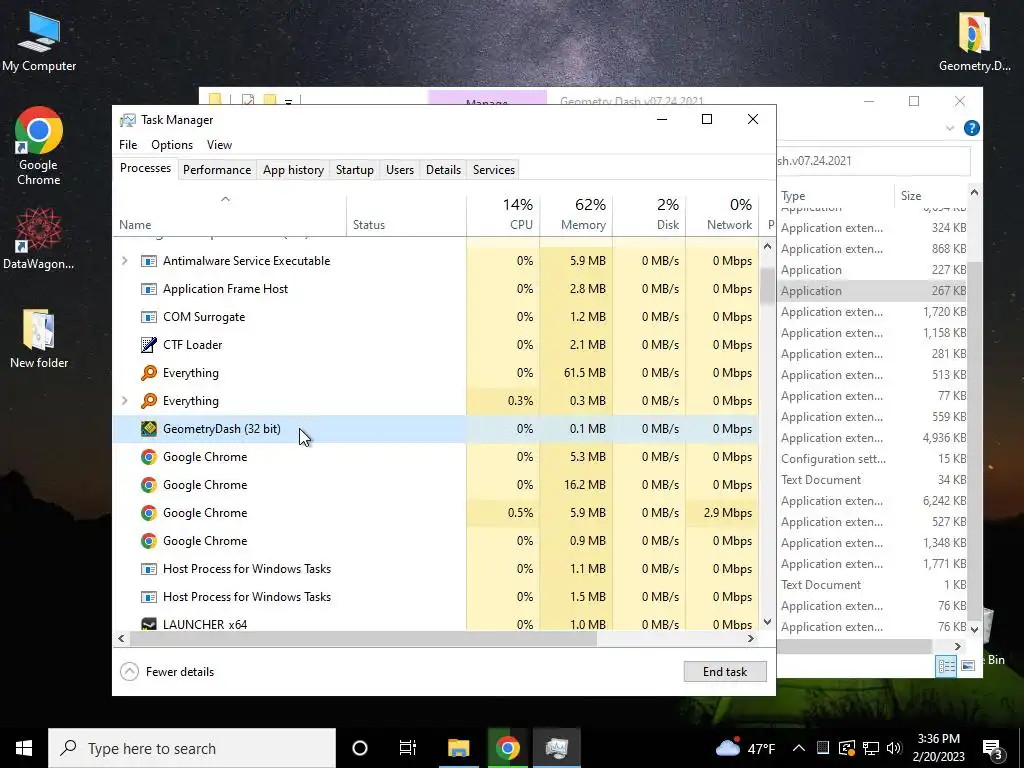
Task: Click the Chrome icon using 16.2 MB
Action: point(149,485)
